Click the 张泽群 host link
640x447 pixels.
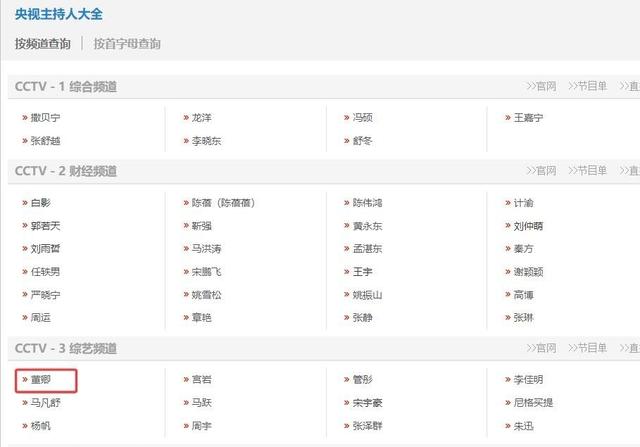pos(367,426)
